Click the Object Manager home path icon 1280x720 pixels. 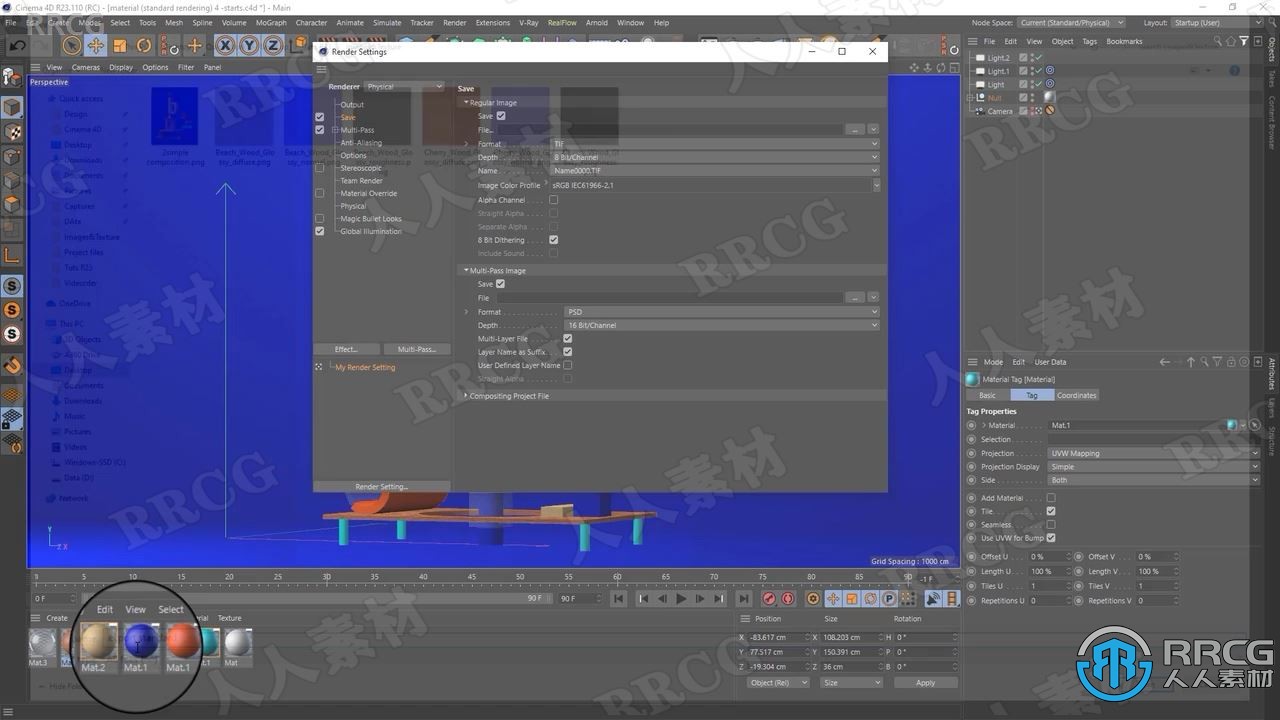(1230, 41)
